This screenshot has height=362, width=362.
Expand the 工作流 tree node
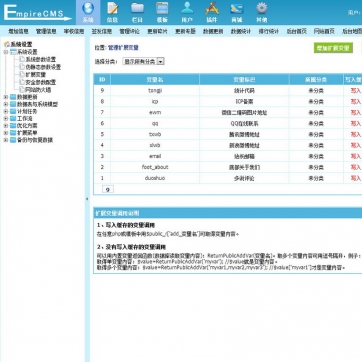pos(6,119)
